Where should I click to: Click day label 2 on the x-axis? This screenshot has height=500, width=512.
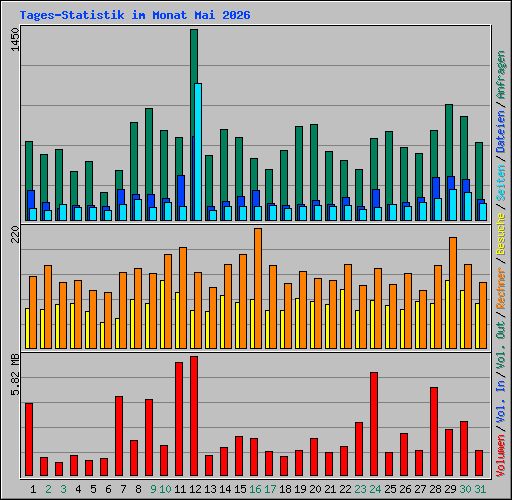(x=48, y=489)
